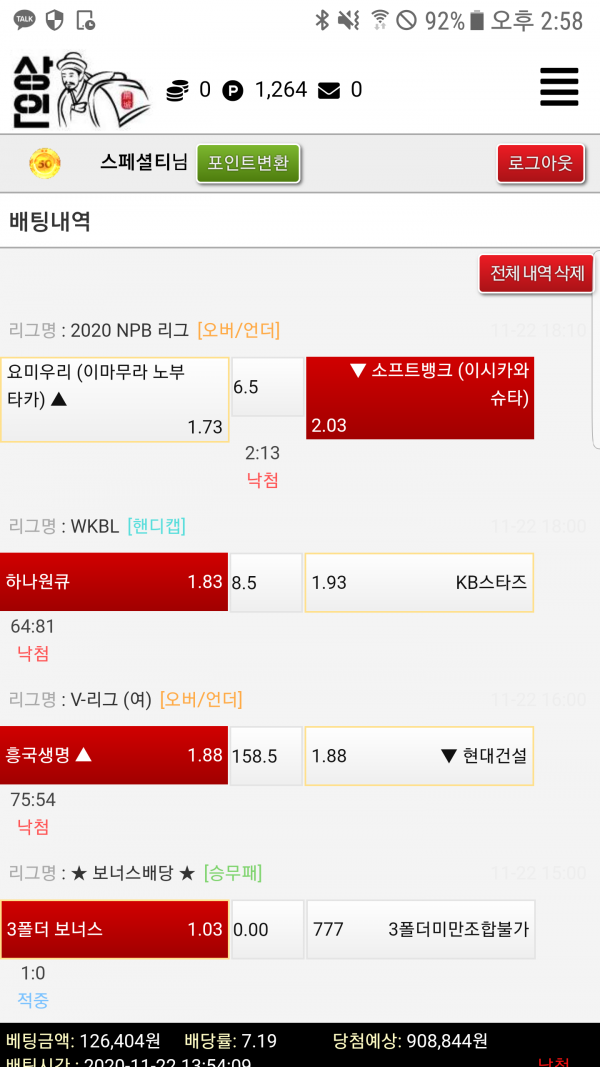
Task: Tap the KB스타즈 1.93 odds cell
Action: tap(419, 582)
